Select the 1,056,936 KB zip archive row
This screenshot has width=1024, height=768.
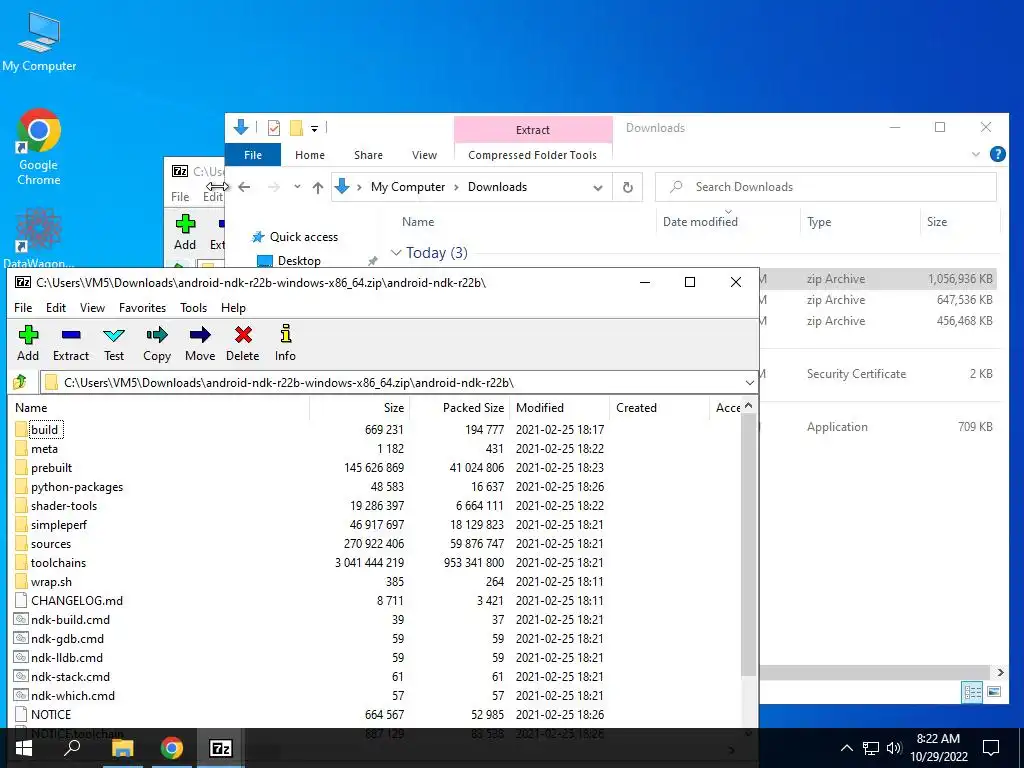click(878, 279)
